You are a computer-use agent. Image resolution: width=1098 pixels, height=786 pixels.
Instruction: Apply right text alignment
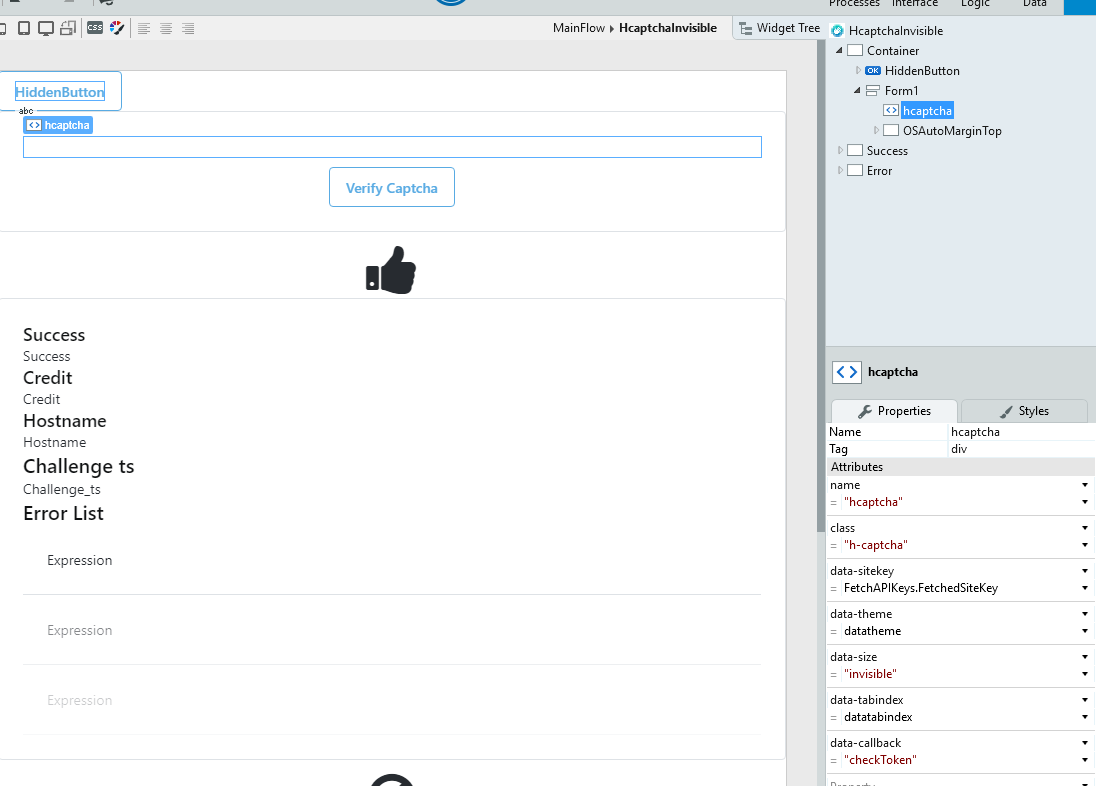[188, 28]
